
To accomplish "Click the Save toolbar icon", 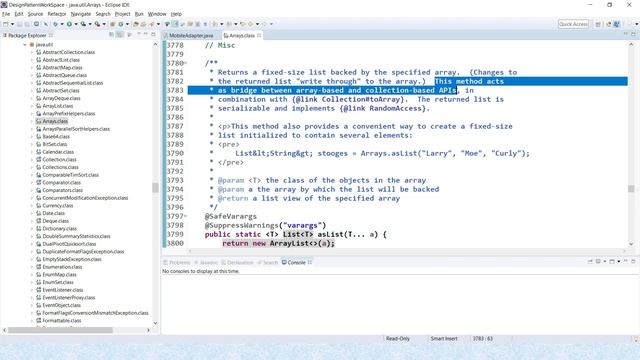I will pyautogui.click(x=20, y=24).
